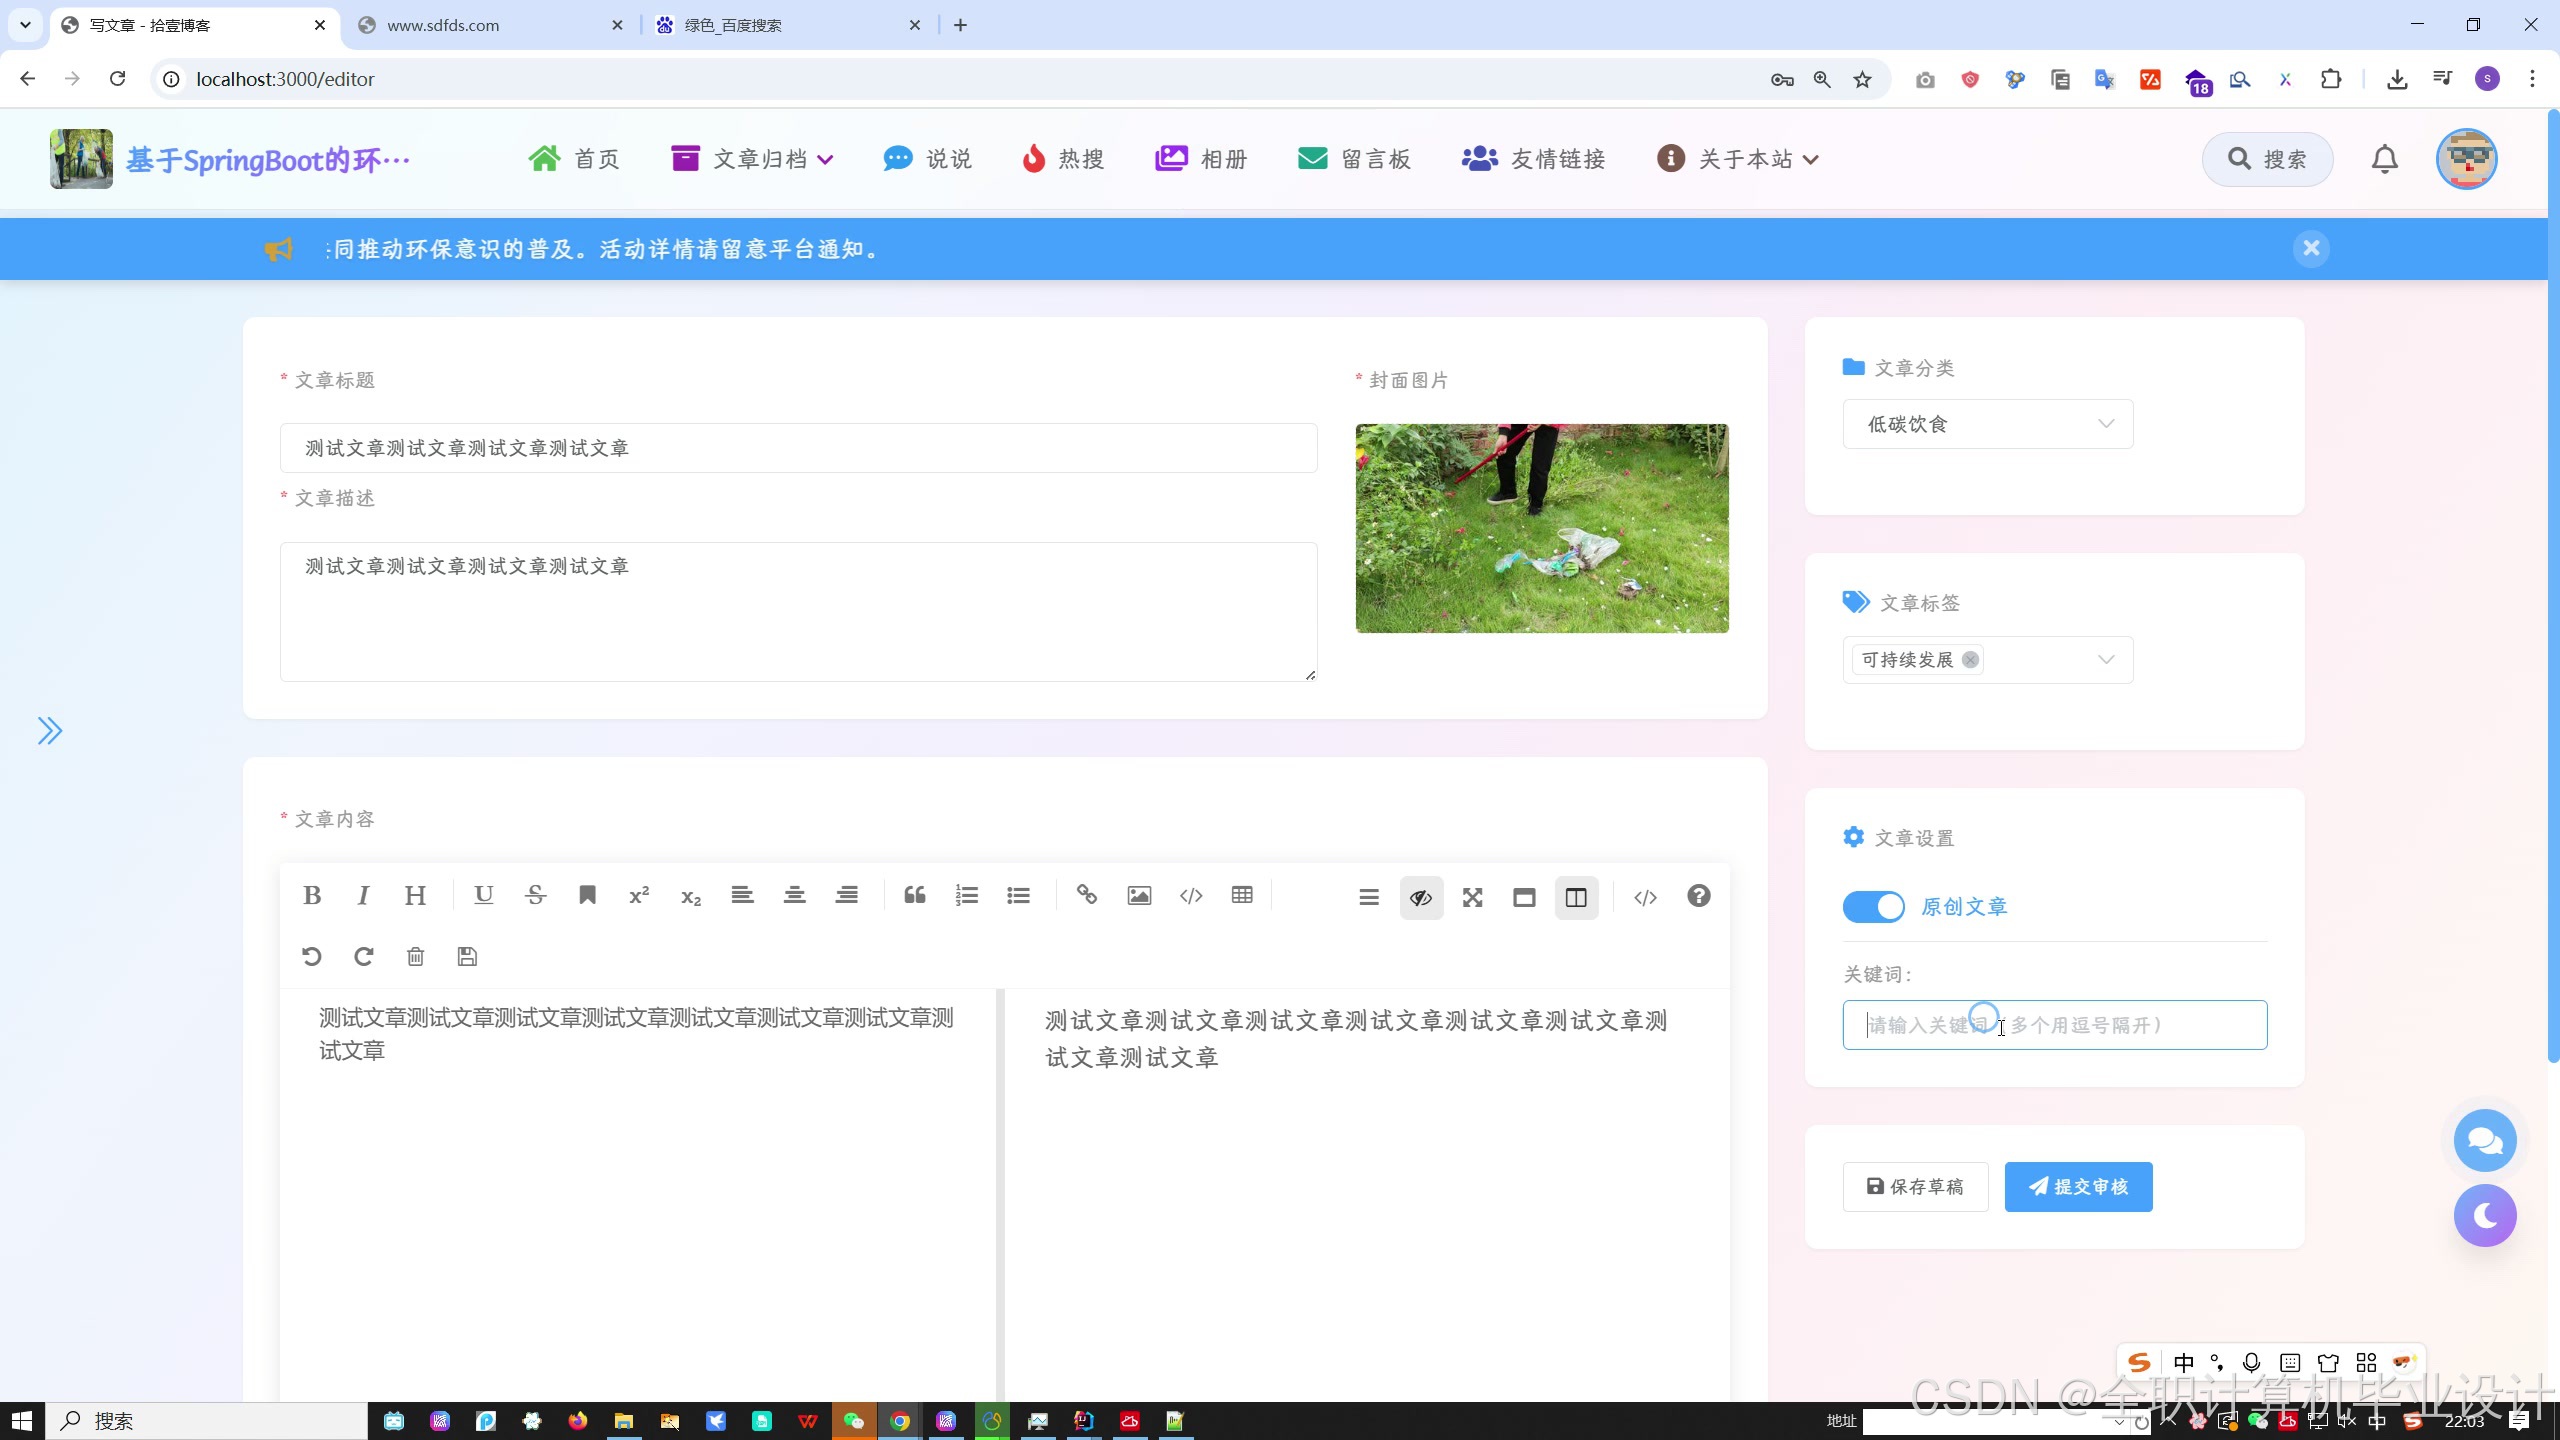Viewport: 2560px width, 1440px height.
Task: Insert a table with toolbar icon
Action: [x=1242, y=895]
